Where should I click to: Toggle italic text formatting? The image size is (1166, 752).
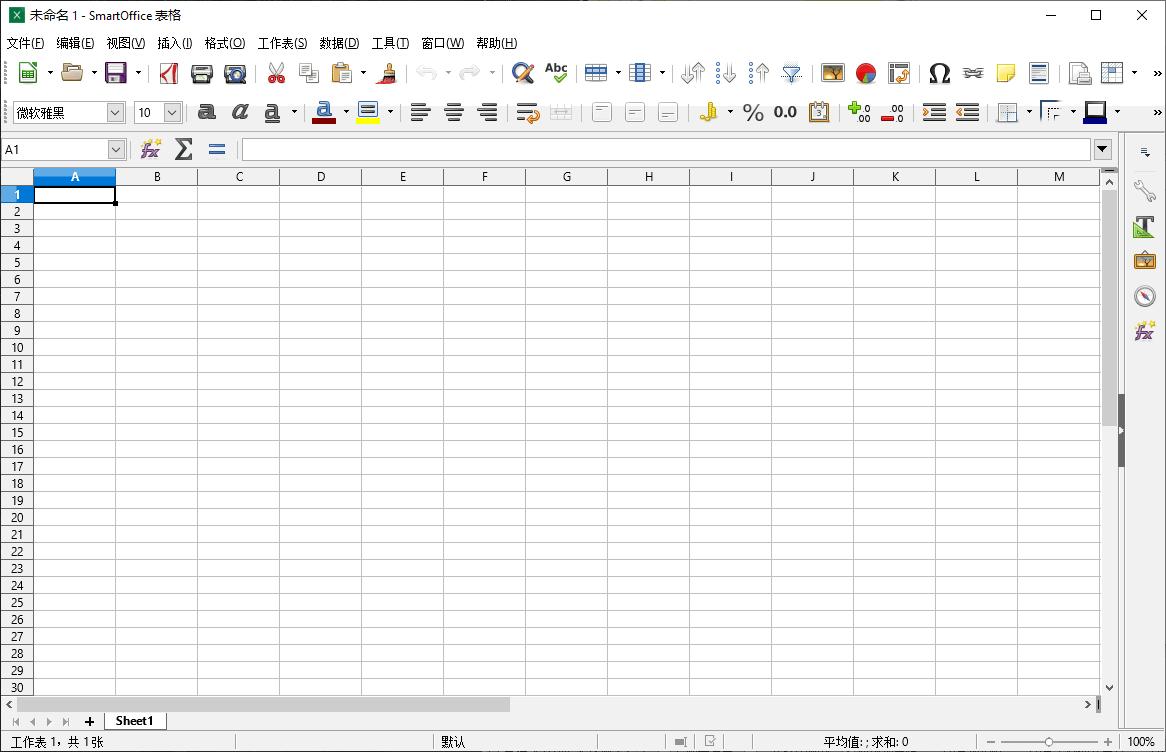pyautogui.click(x=239, y=112)
